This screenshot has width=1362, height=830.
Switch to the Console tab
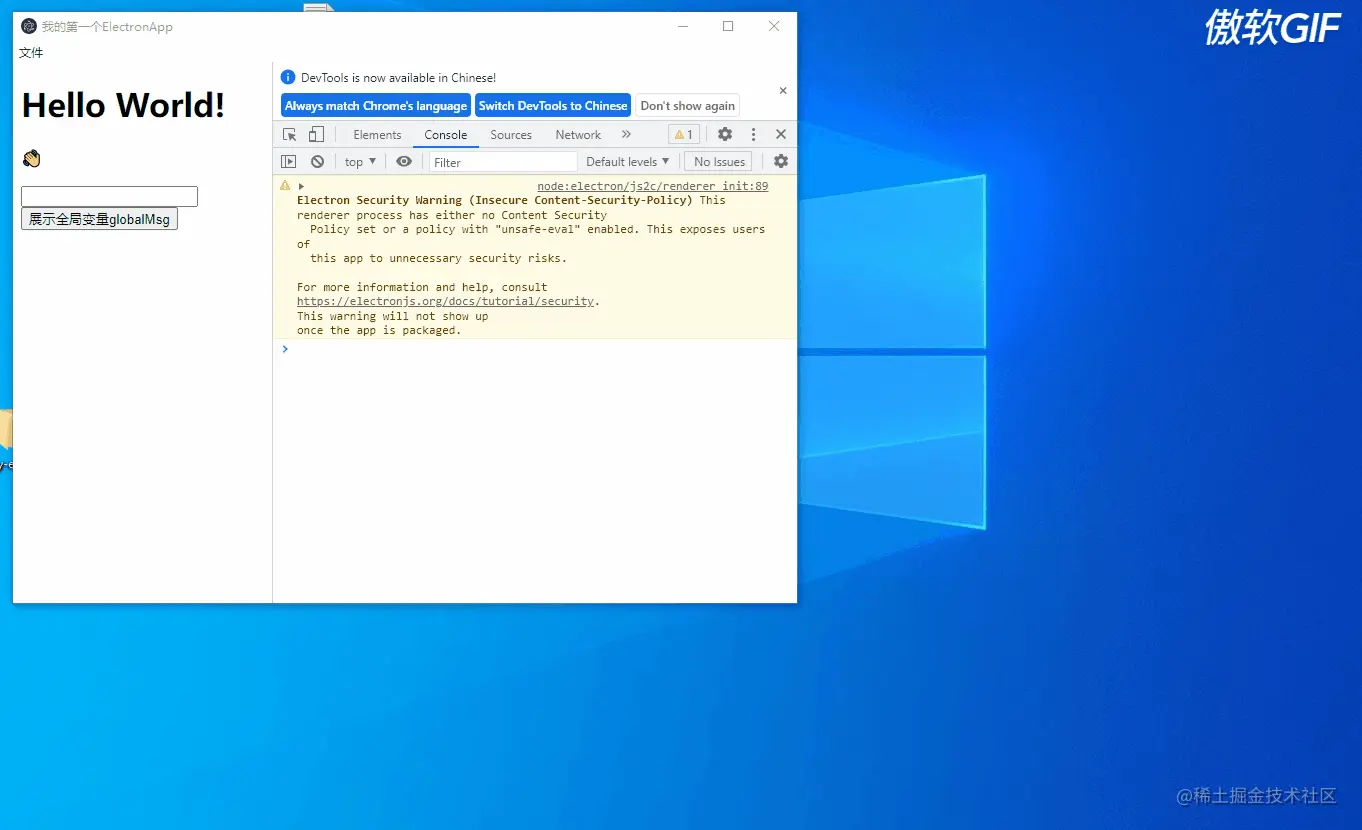446,135
